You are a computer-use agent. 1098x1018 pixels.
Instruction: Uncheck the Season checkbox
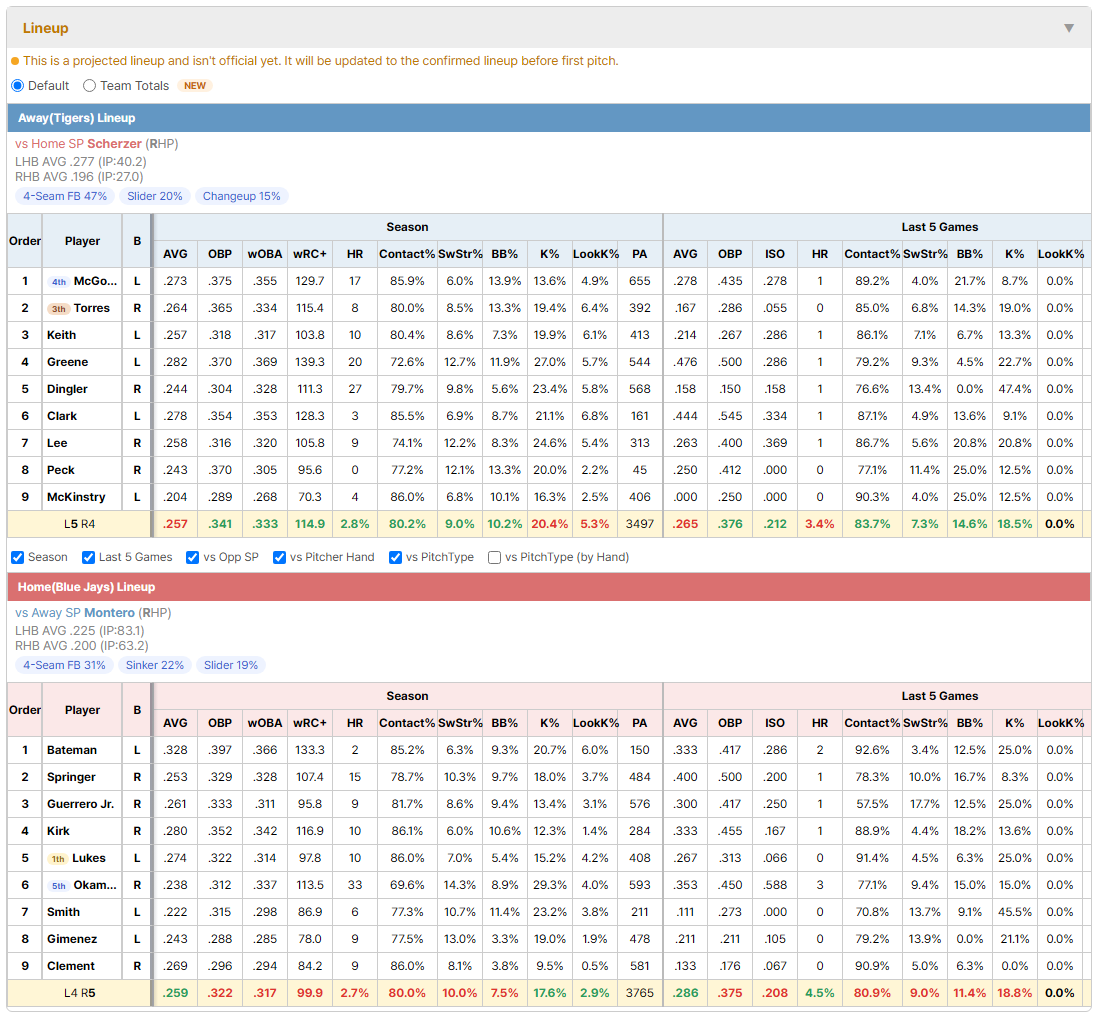(18, 557)
